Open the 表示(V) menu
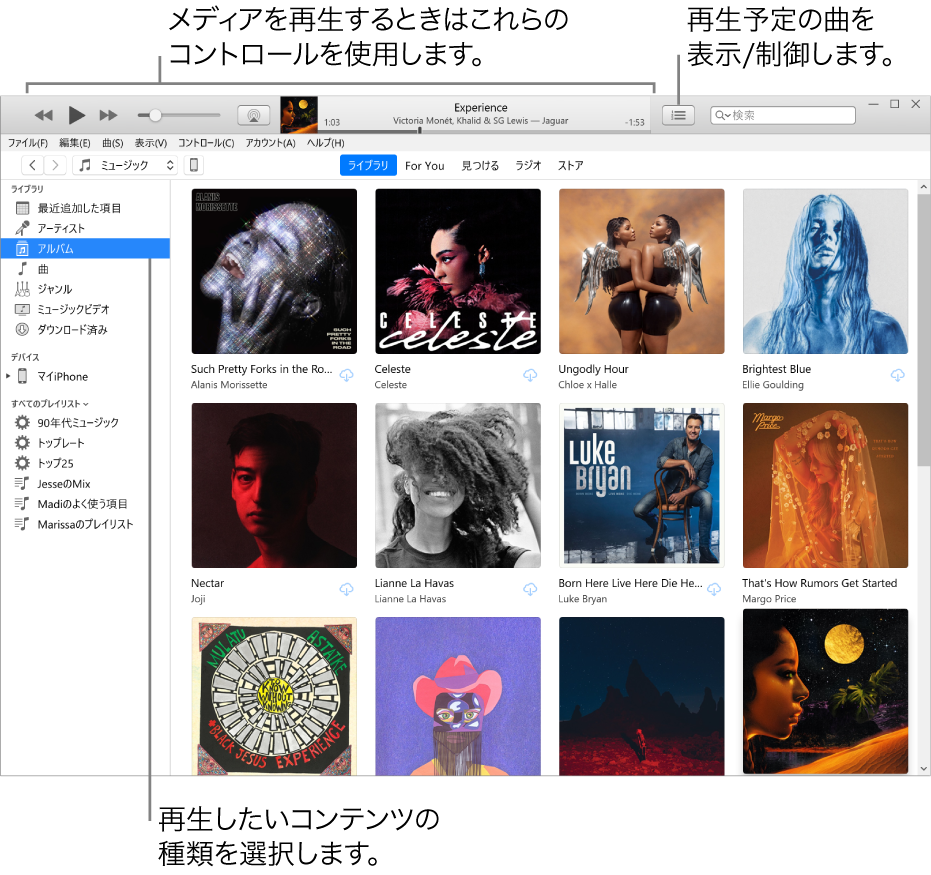 point(151,143)
